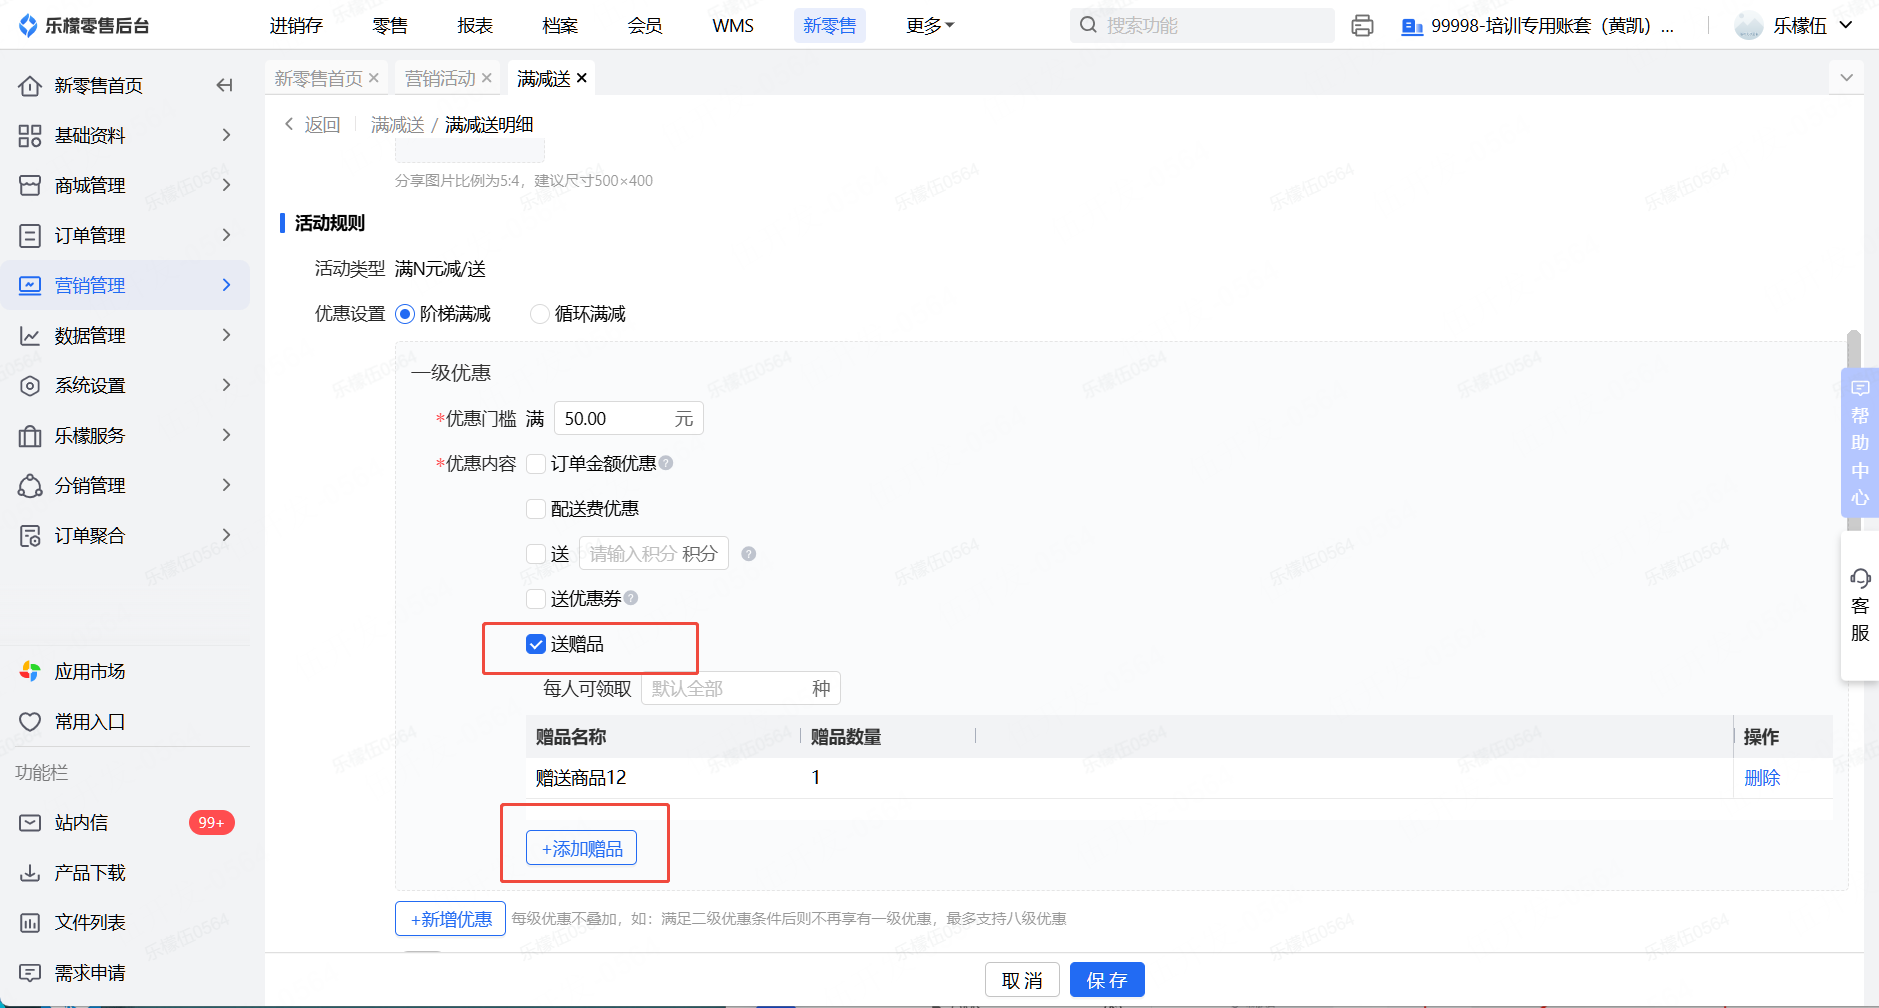
Task: Click the 帮助中心 side icon
Action: tap(1860, 443)
